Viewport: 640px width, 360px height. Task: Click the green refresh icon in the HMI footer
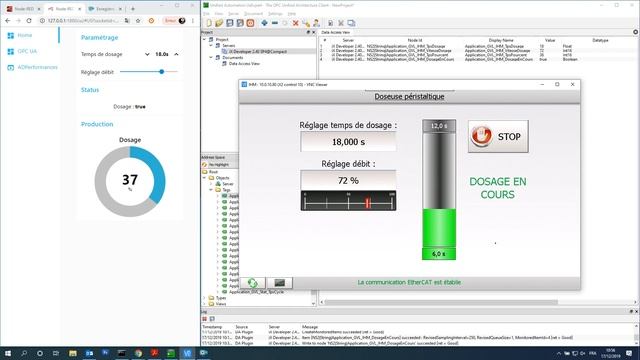(253, 283)
